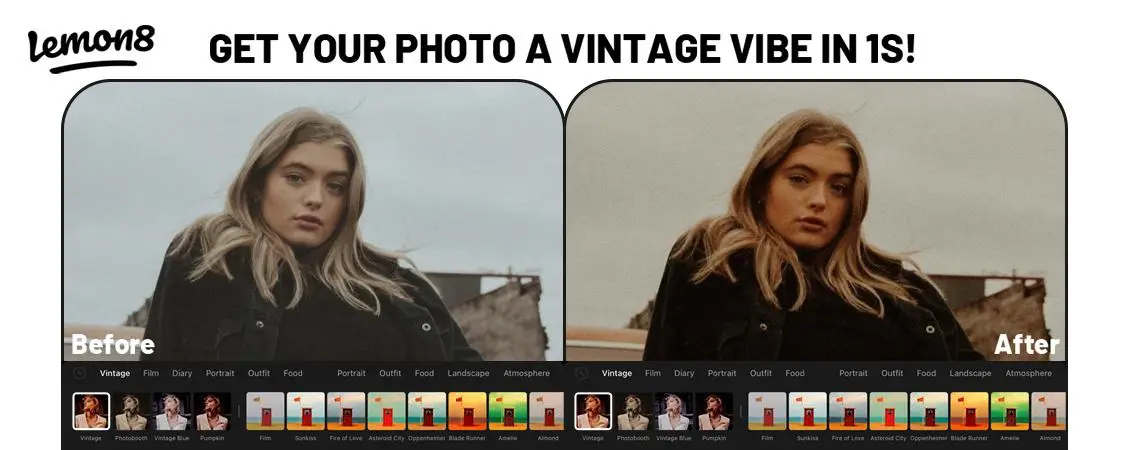Screen dimensions: 1125x450
Task: Open the Diary tab in Before panel
Action: [x=182, y=373]
